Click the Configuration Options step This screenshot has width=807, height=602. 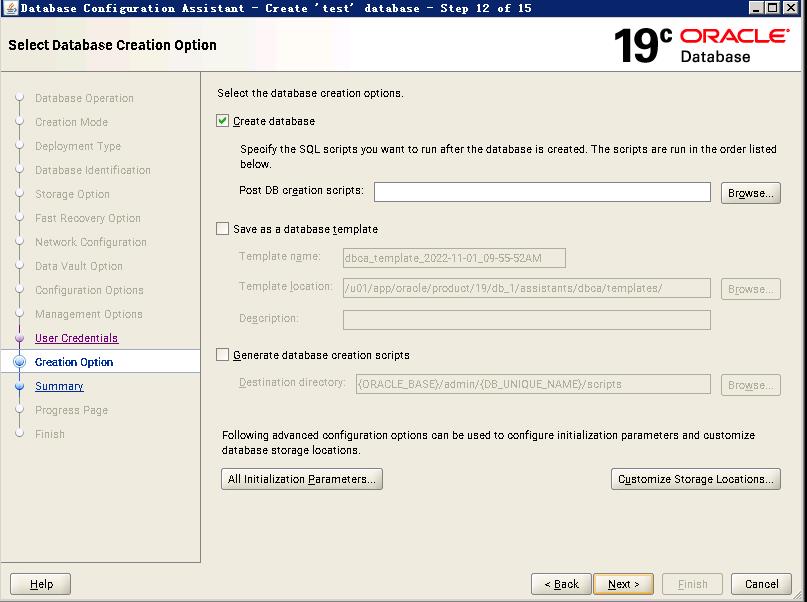[x=89, y=290]
